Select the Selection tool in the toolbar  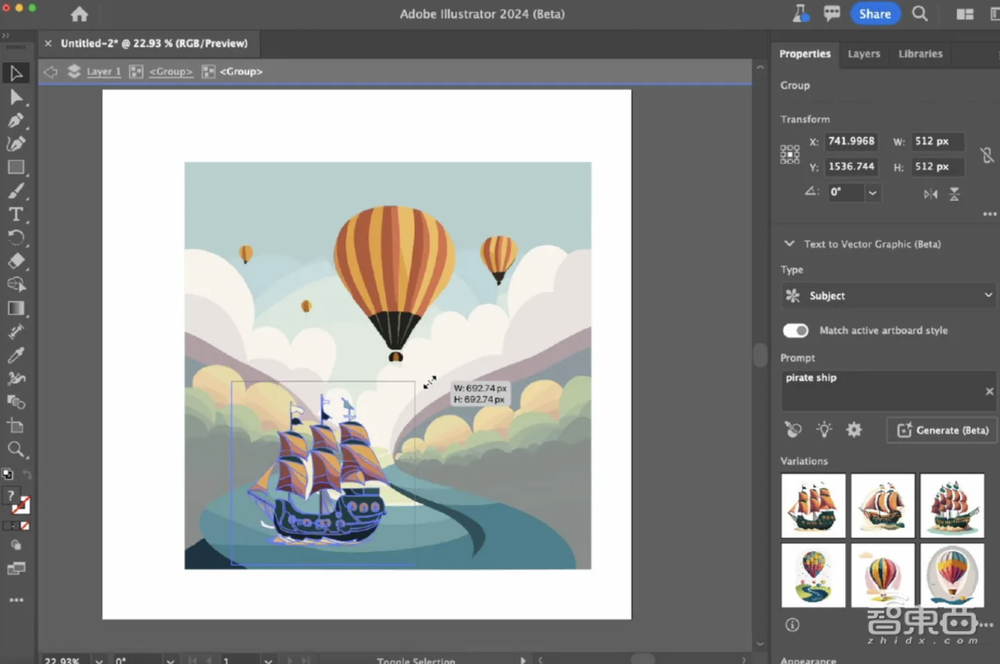15,73
